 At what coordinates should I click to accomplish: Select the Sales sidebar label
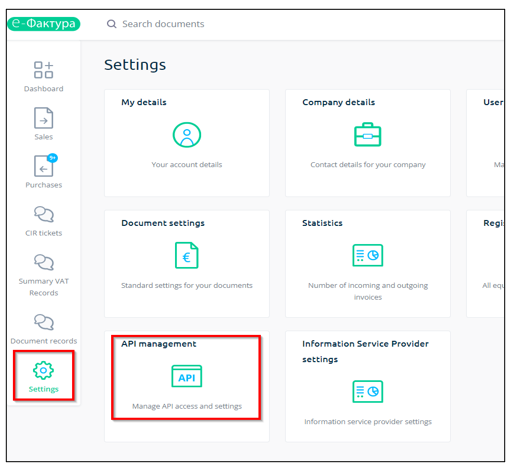(44, 137)
